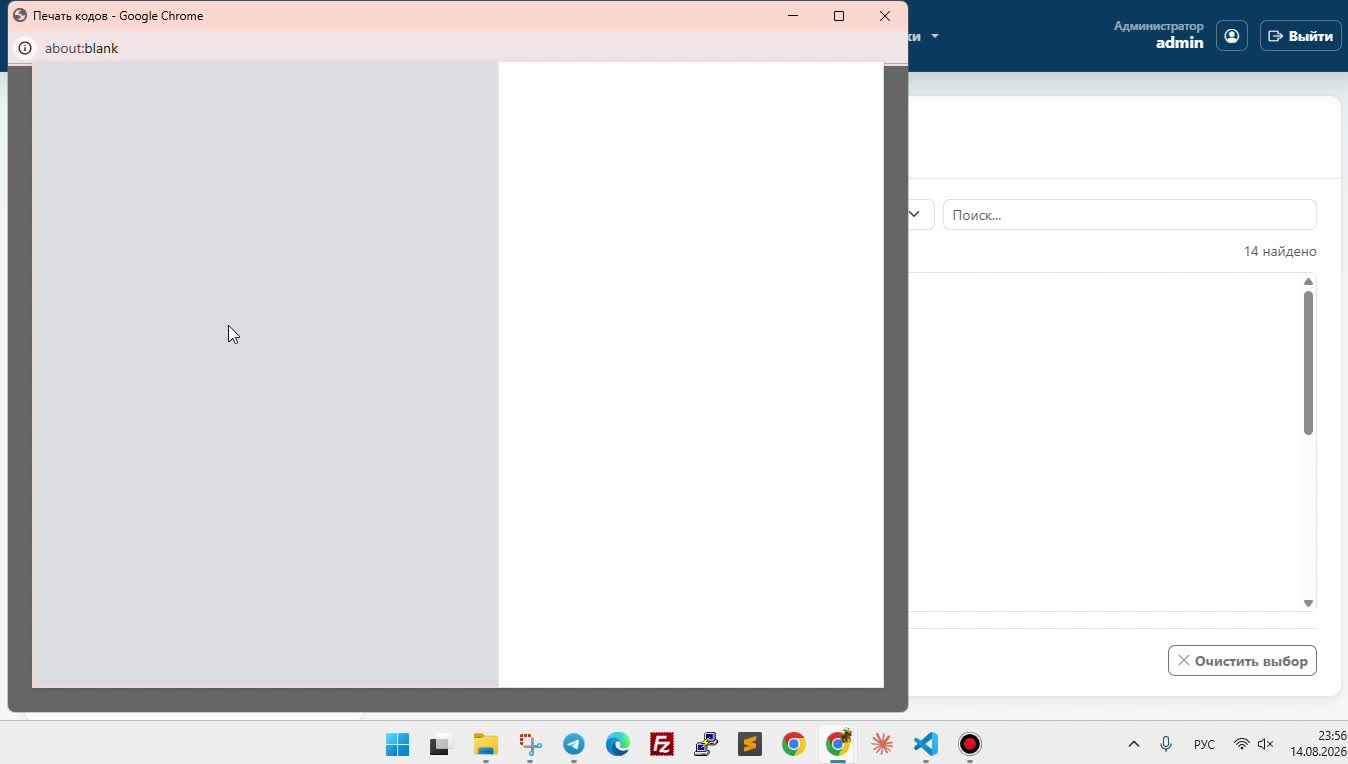
Task: Toggle the volume mute icon in tray
Action: (x=1265, y=744)
